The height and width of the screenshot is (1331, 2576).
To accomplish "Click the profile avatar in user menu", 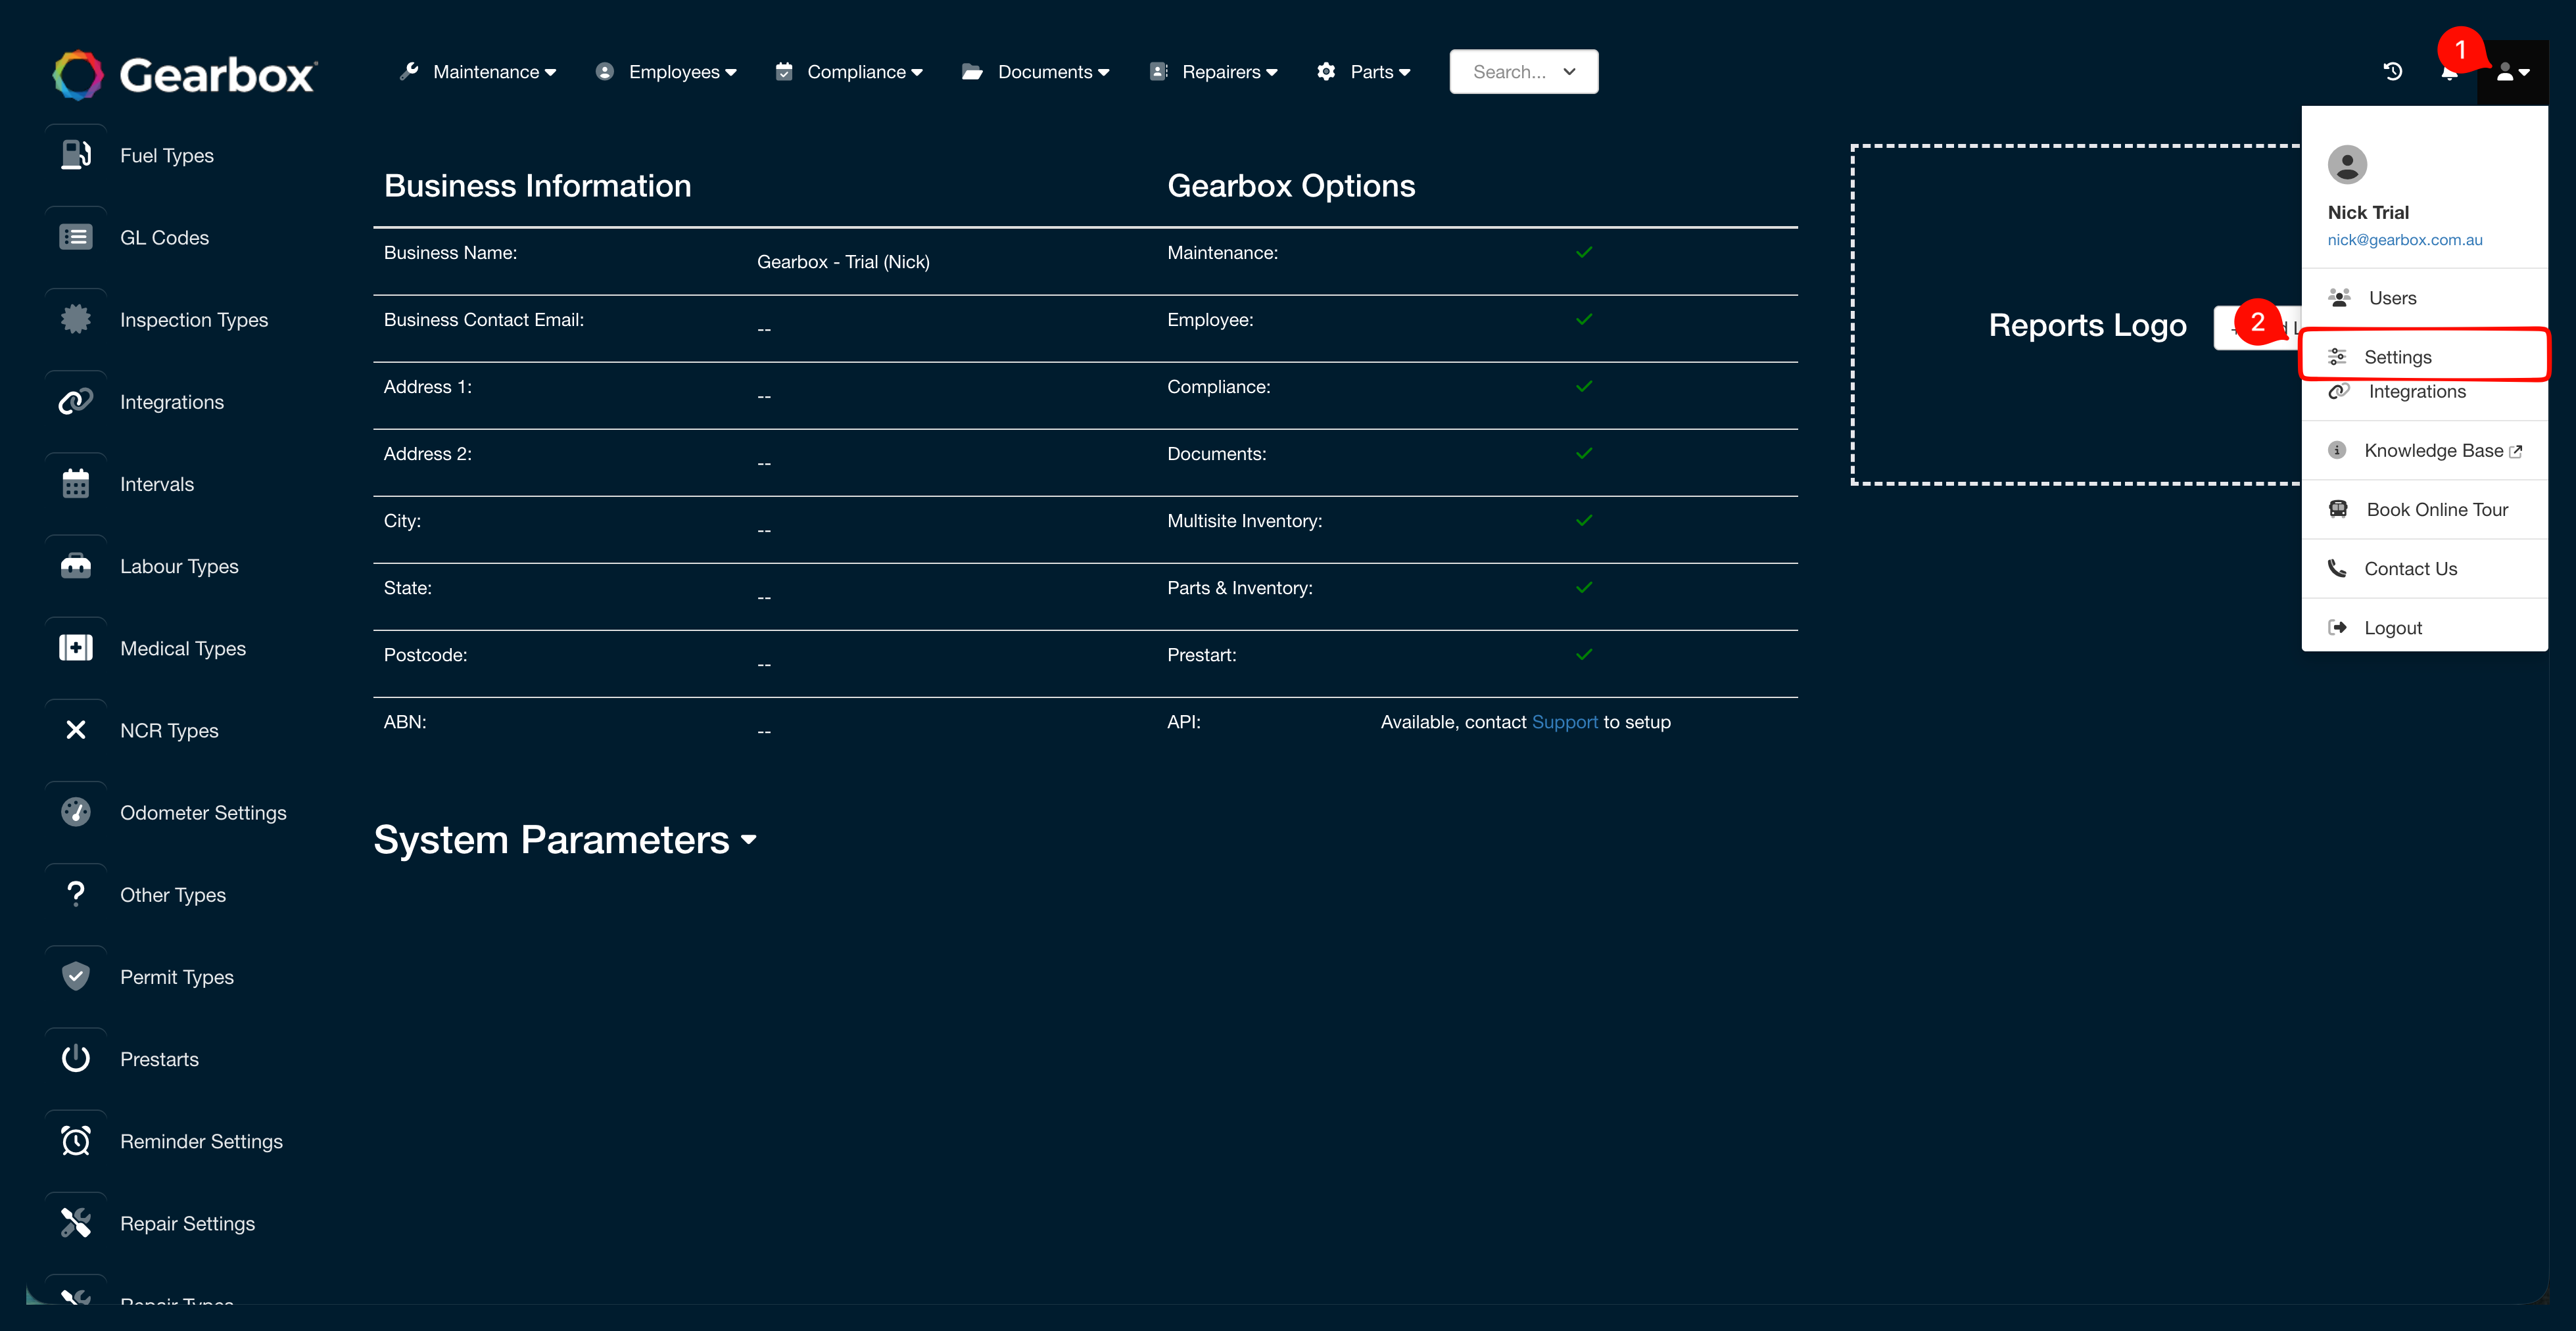I will [2346, 164].
